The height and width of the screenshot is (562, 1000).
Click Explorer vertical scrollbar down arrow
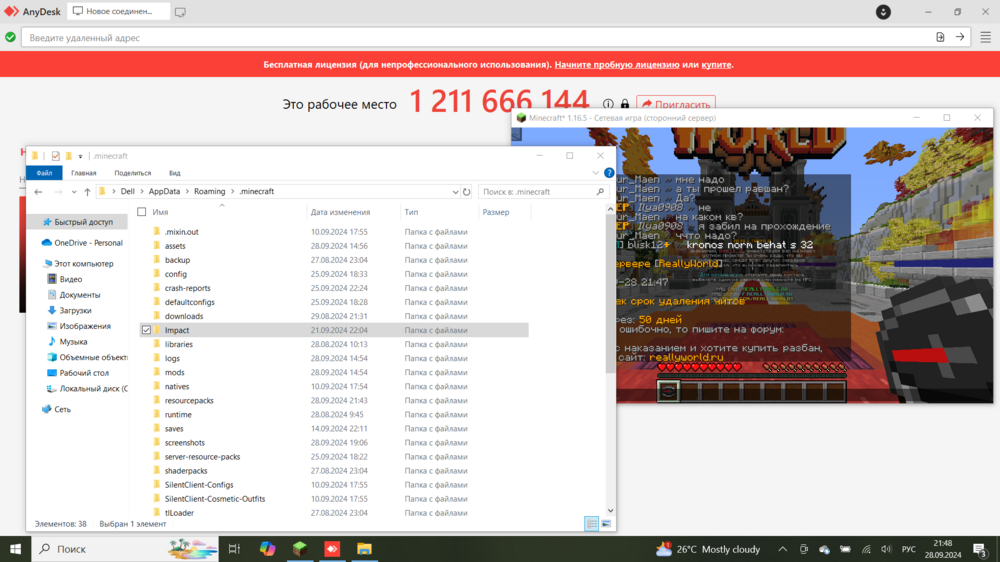tap(610, 510)
